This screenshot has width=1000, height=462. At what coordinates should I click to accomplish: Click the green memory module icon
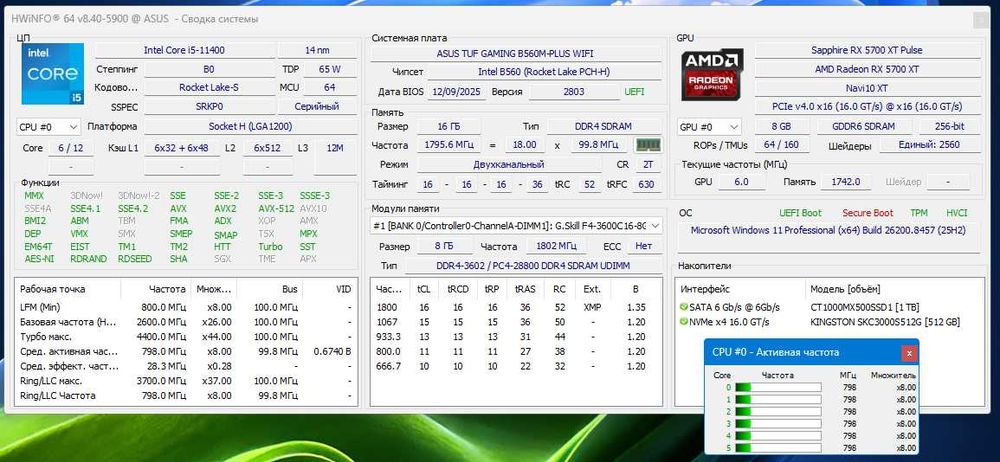[x=648, y=145]
